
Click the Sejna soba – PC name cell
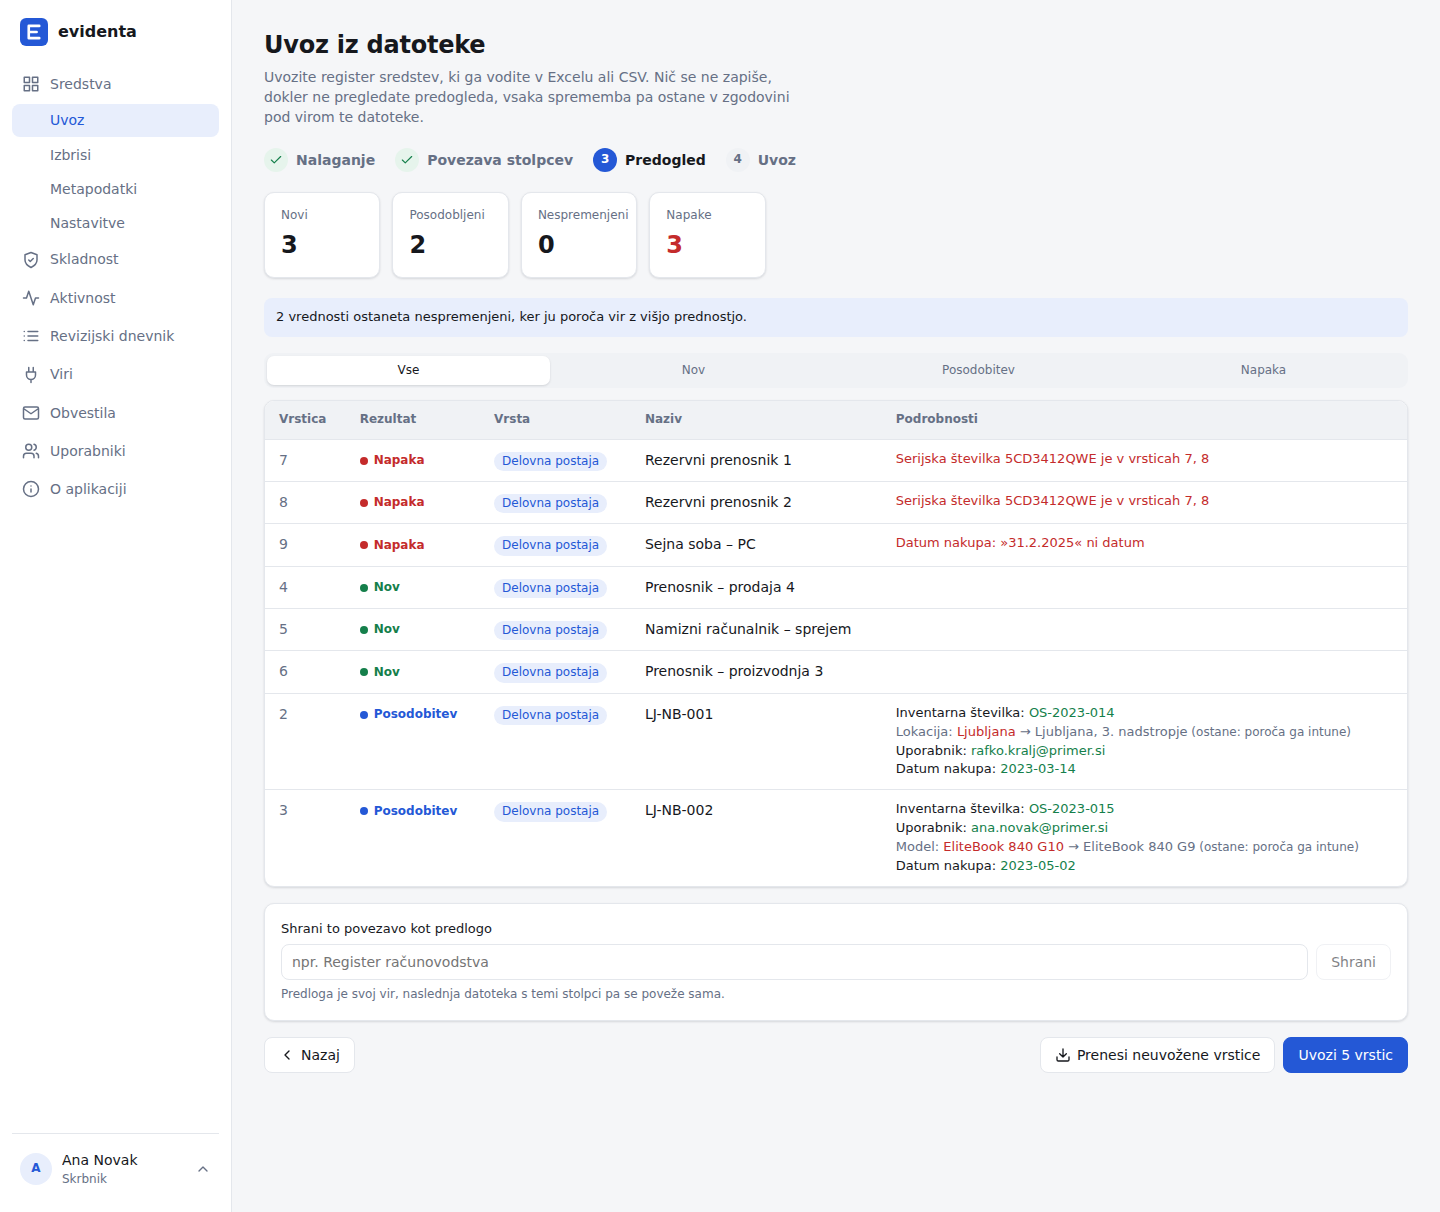click(x=700, y=544)
